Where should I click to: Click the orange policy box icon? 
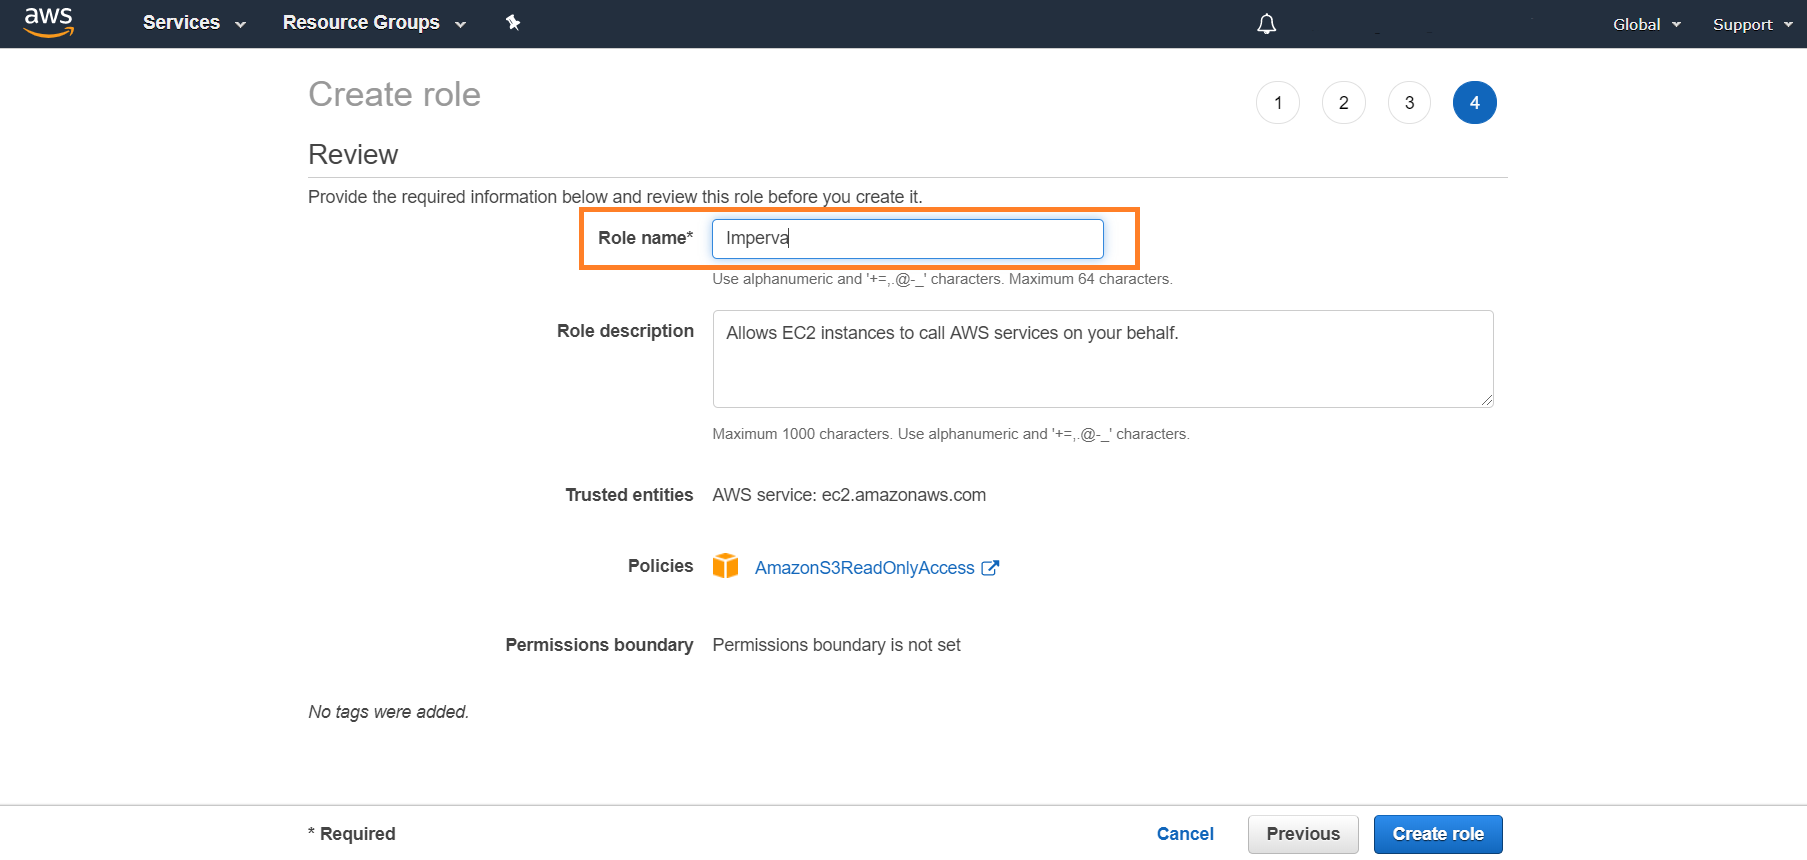[x=725, y=566]
